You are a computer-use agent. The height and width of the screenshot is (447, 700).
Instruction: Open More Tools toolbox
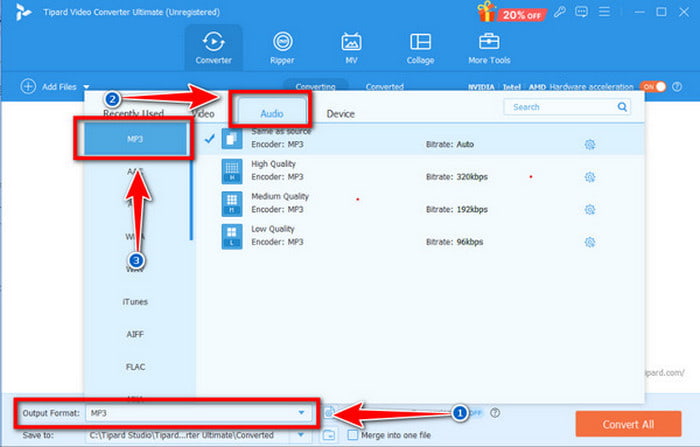coord(489,48)
